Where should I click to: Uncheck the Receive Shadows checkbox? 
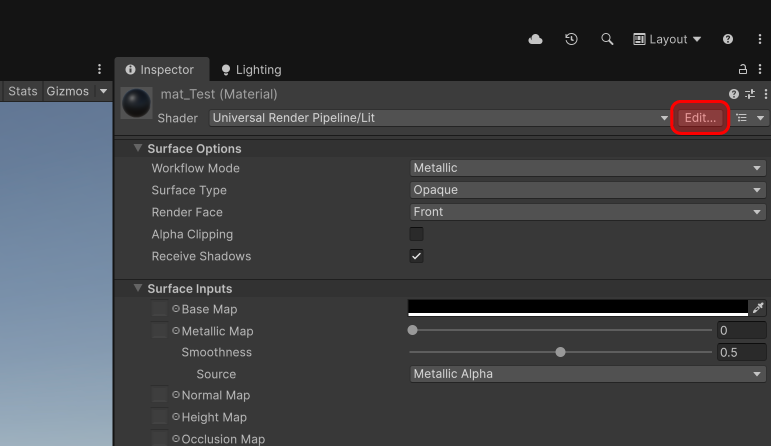417,256
